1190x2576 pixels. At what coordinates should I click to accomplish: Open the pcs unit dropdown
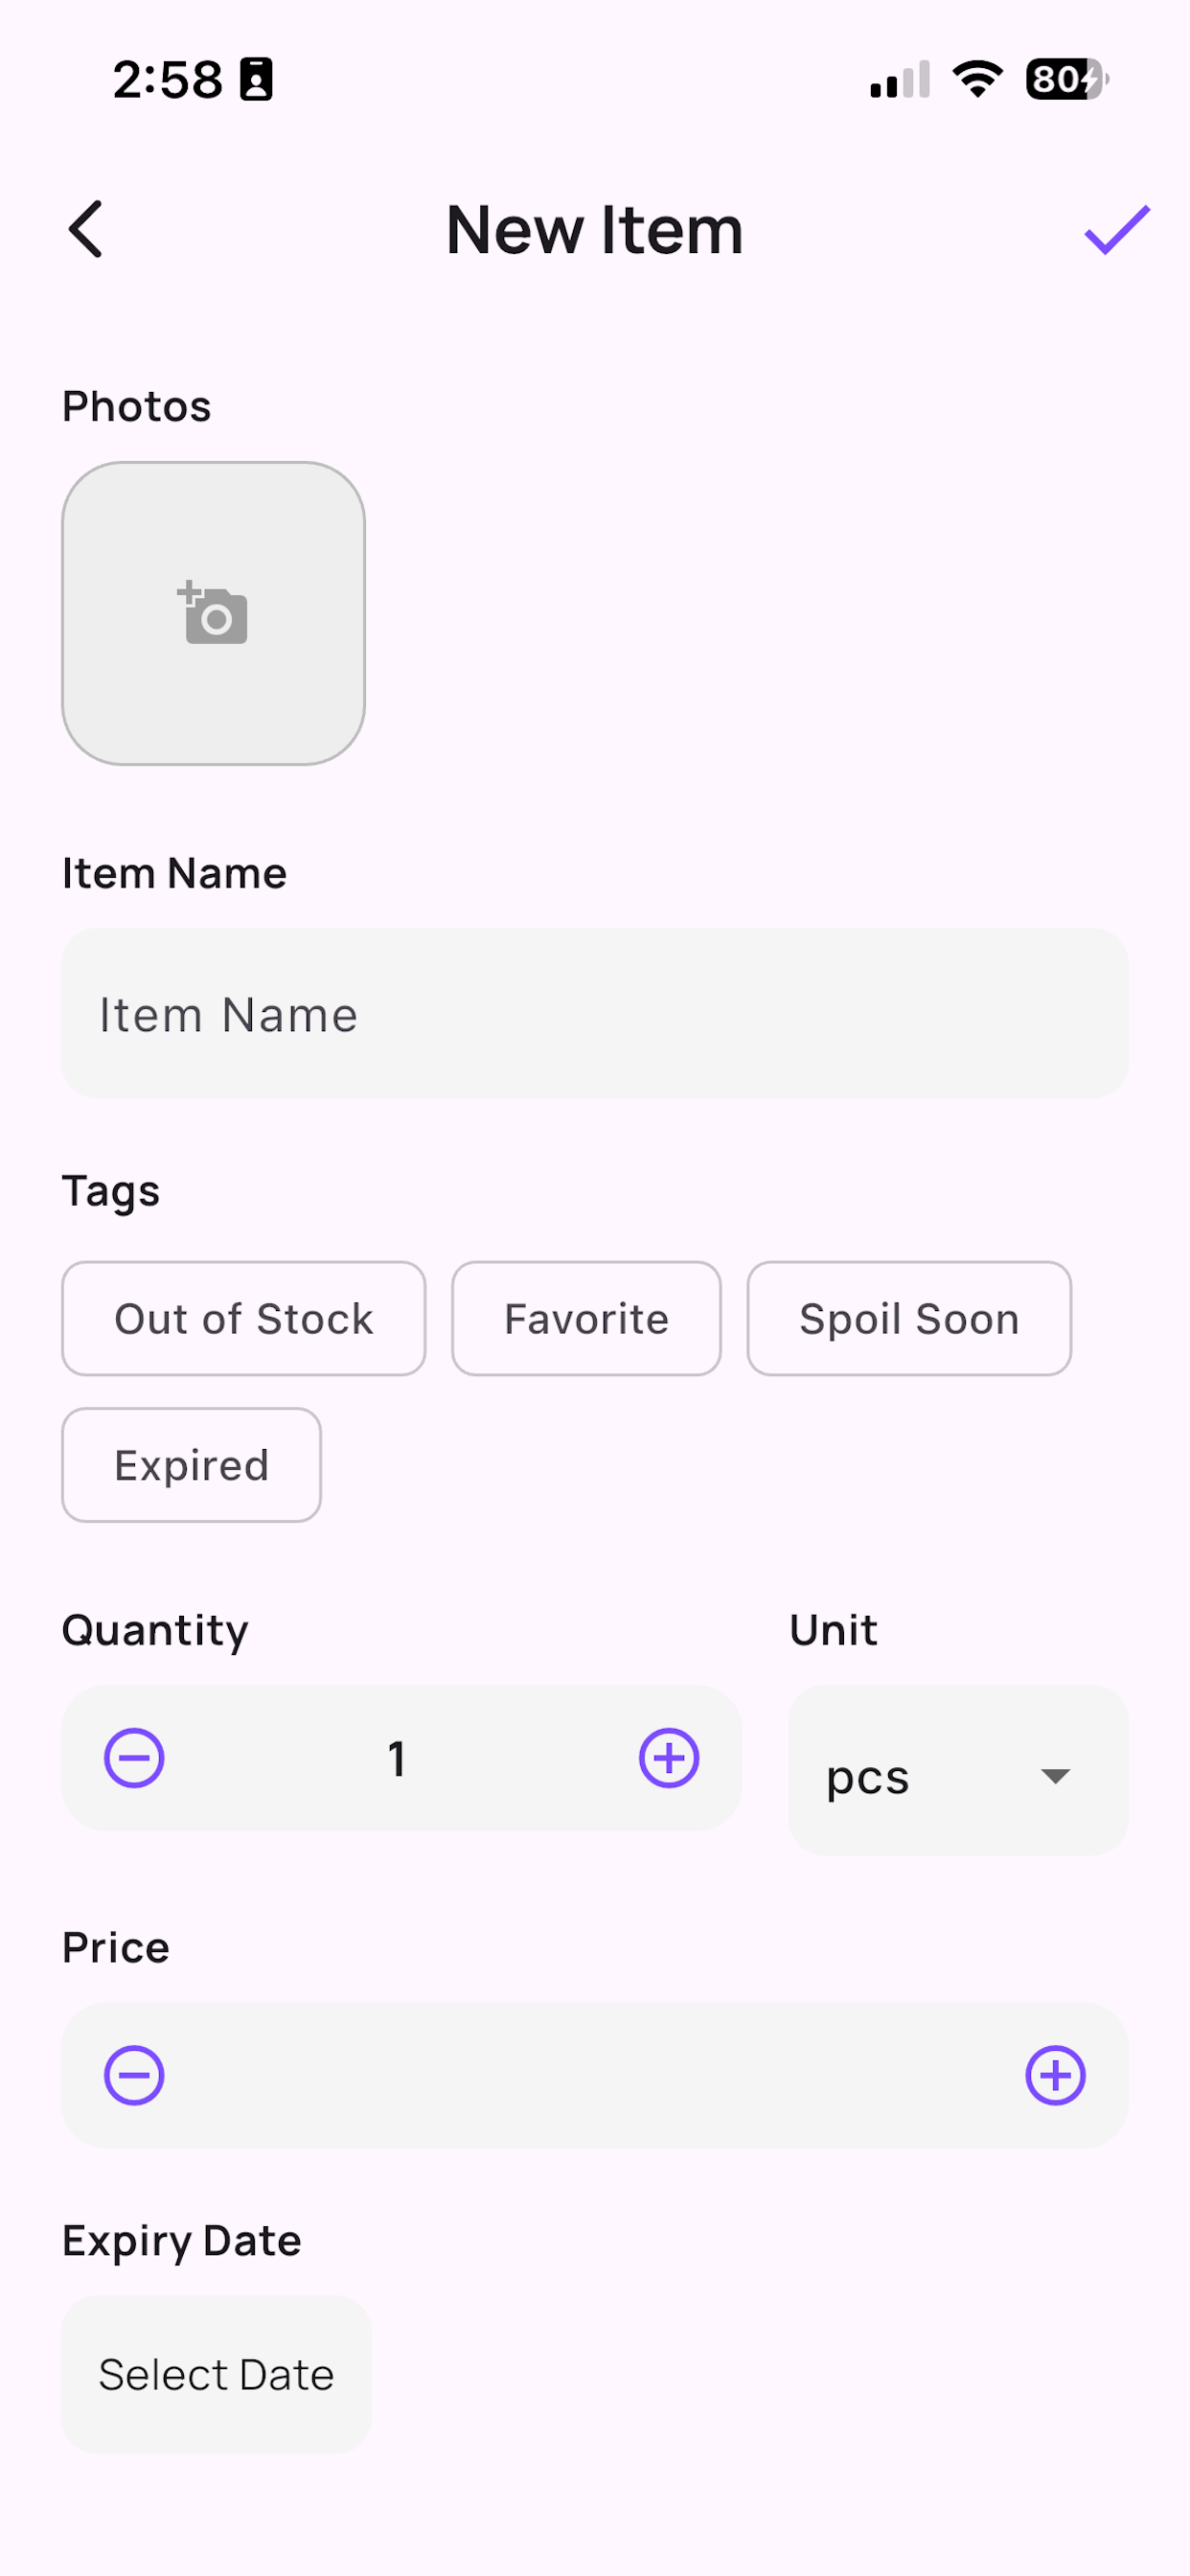(x=958, y=1770)
